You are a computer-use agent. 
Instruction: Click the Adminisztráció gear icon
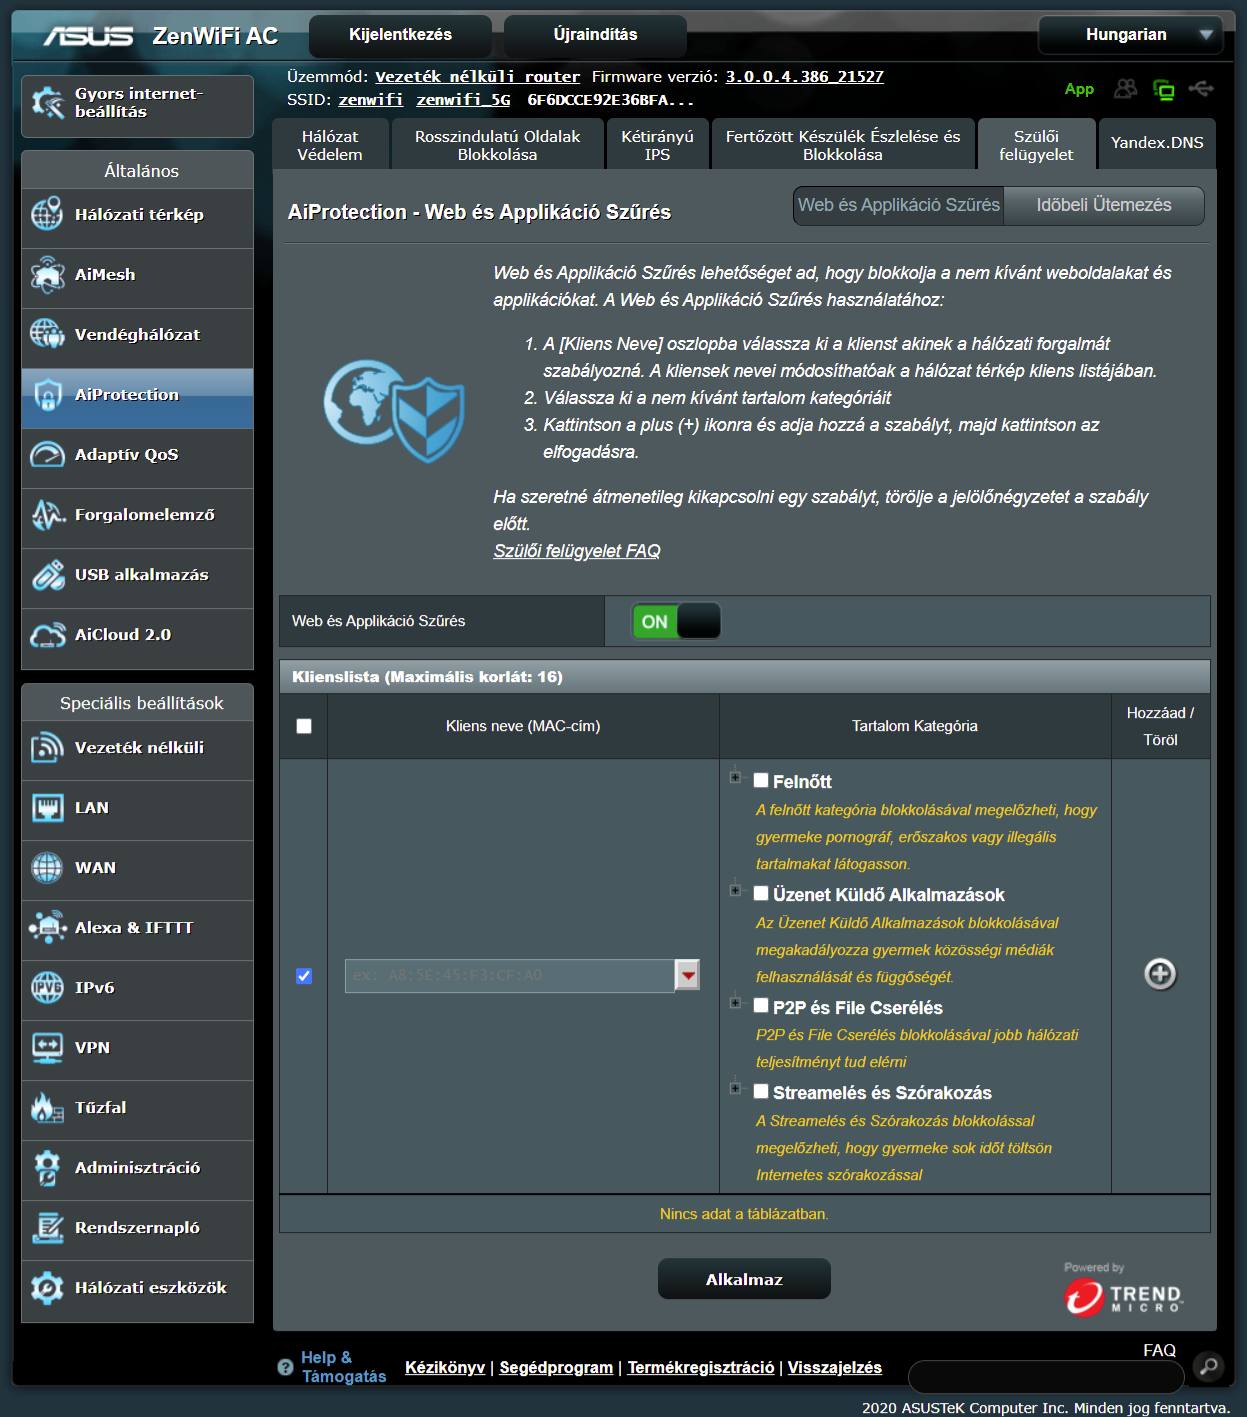pos(47,1168)
